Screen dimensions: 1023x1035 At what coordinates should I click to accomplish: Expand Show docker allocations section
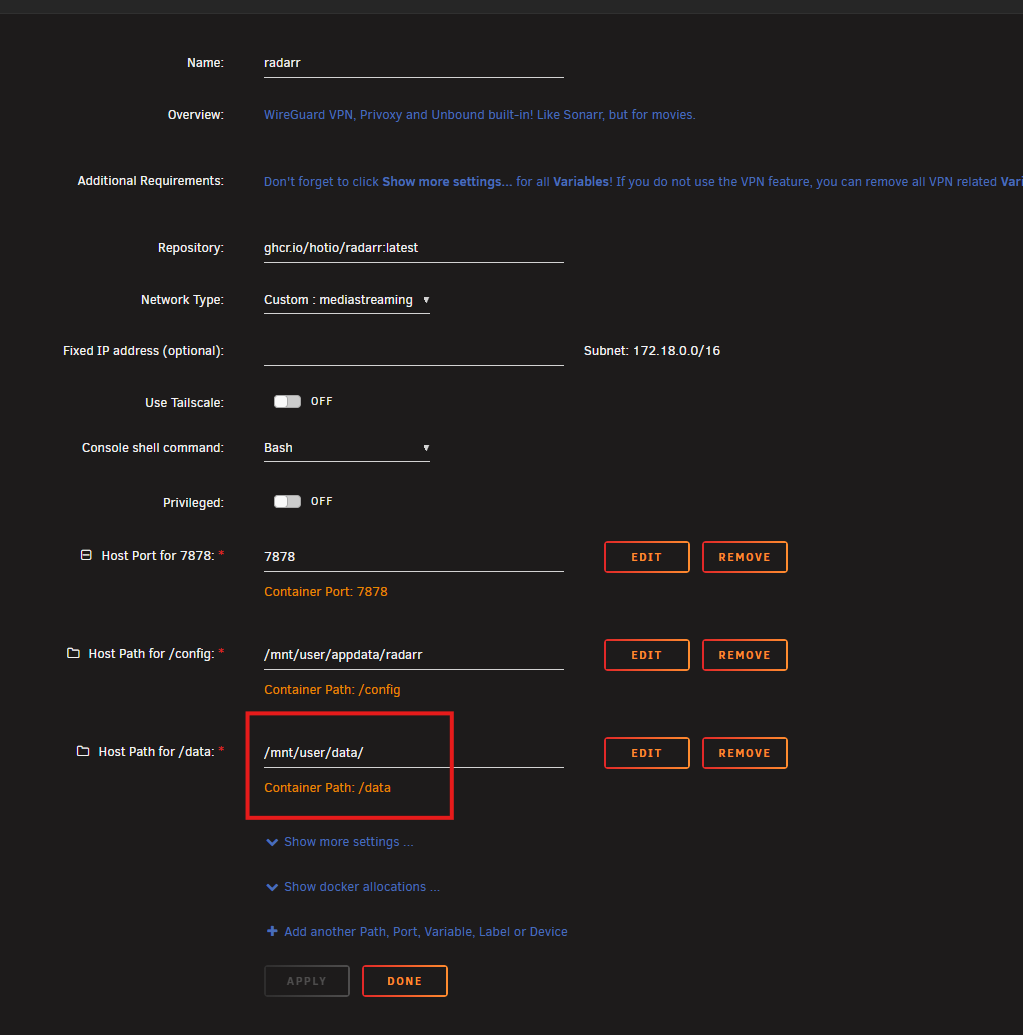pyautogui.click(x=361, y=887)
